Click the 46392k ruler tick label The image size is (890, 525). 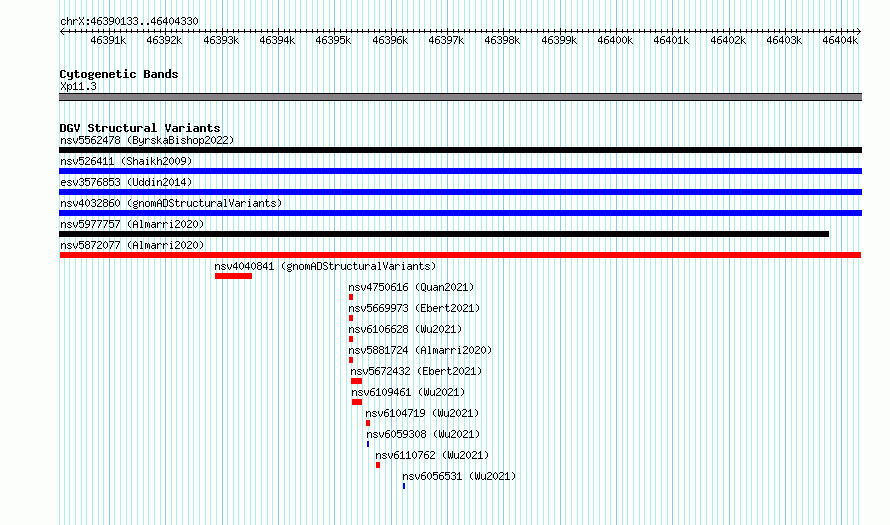click(165, 40)
